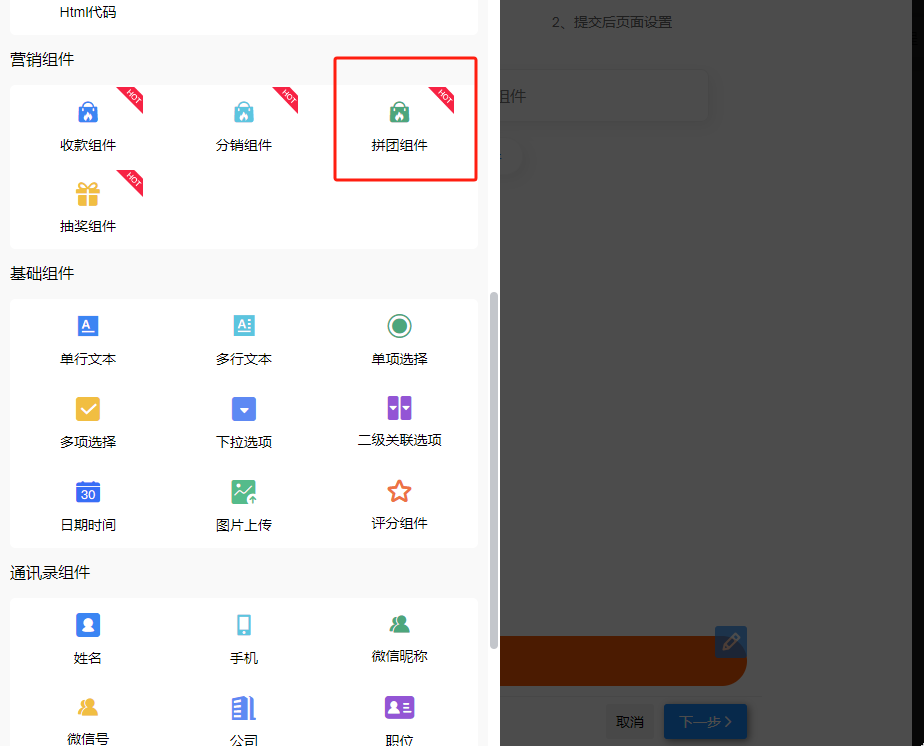Insert the 多行文本 multi-line text icon

tap(244, 325)
